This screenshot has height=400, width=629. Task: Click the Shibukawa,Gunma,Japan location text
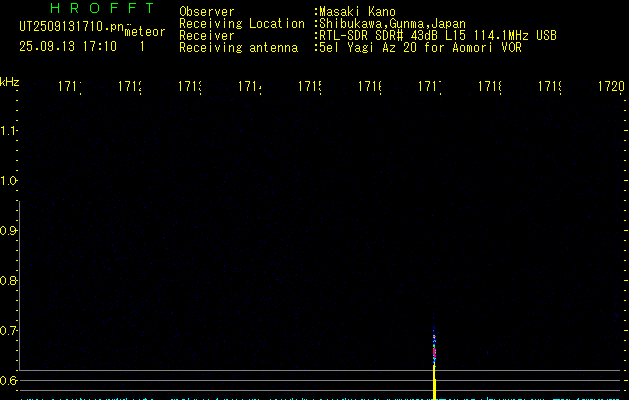(x=392, y=24)
